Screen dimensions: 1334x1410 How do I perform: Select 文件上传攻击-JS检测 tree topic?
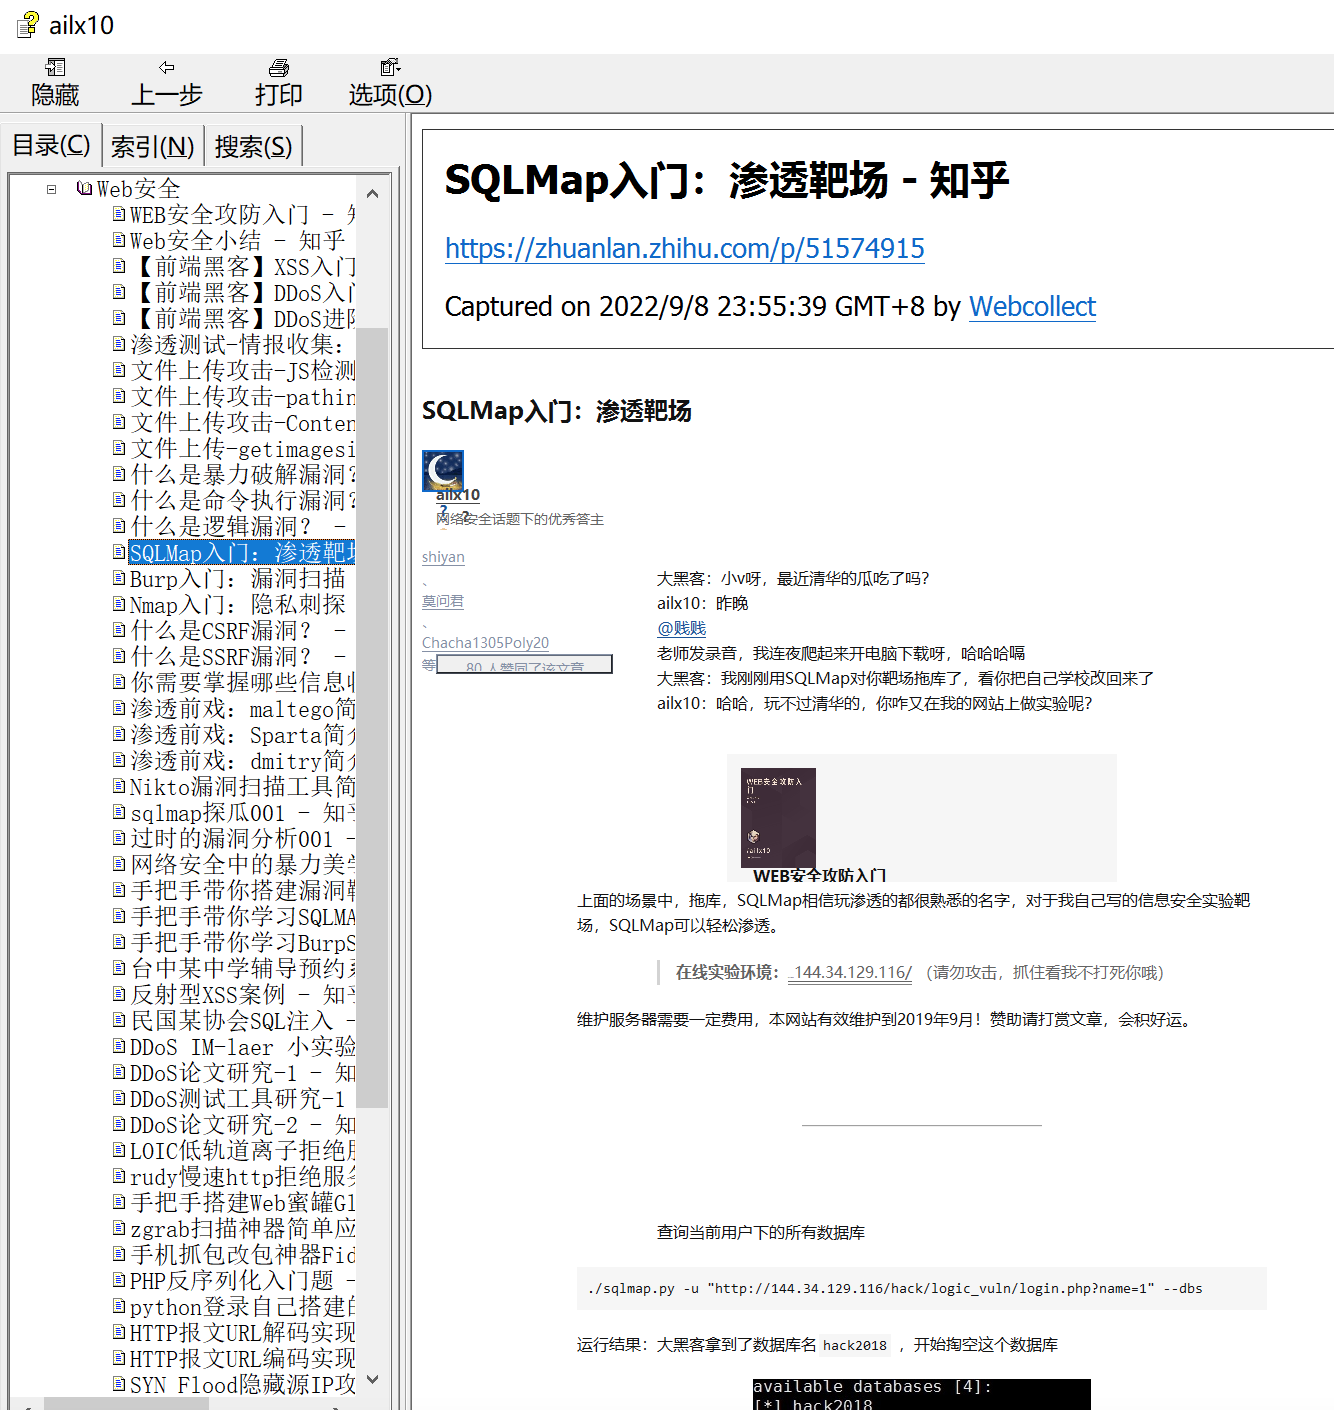[x=241, y=370]
